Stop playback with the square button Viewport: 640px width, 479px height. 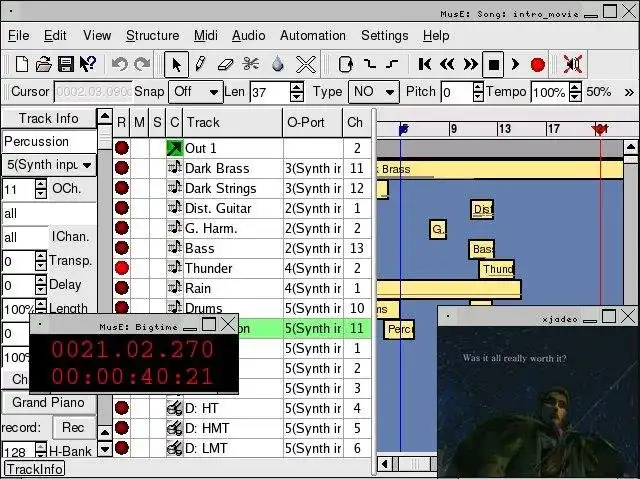pos(493,64)
